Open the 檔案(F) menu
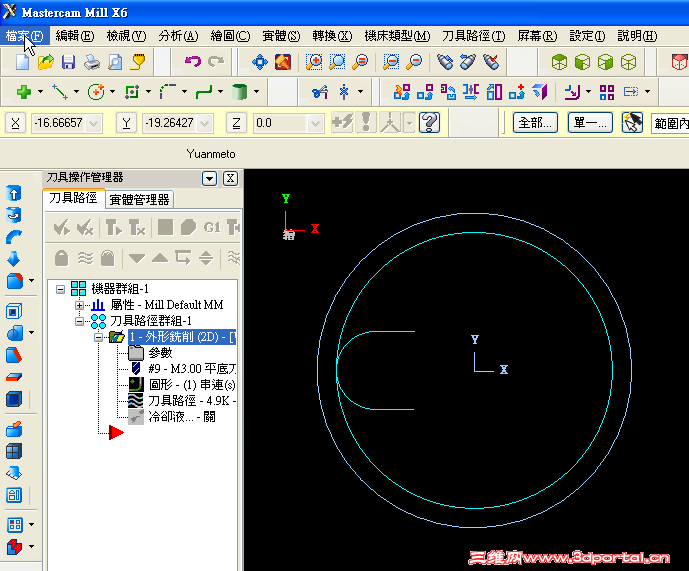This screenshot has height=571, width=689. 25,36
